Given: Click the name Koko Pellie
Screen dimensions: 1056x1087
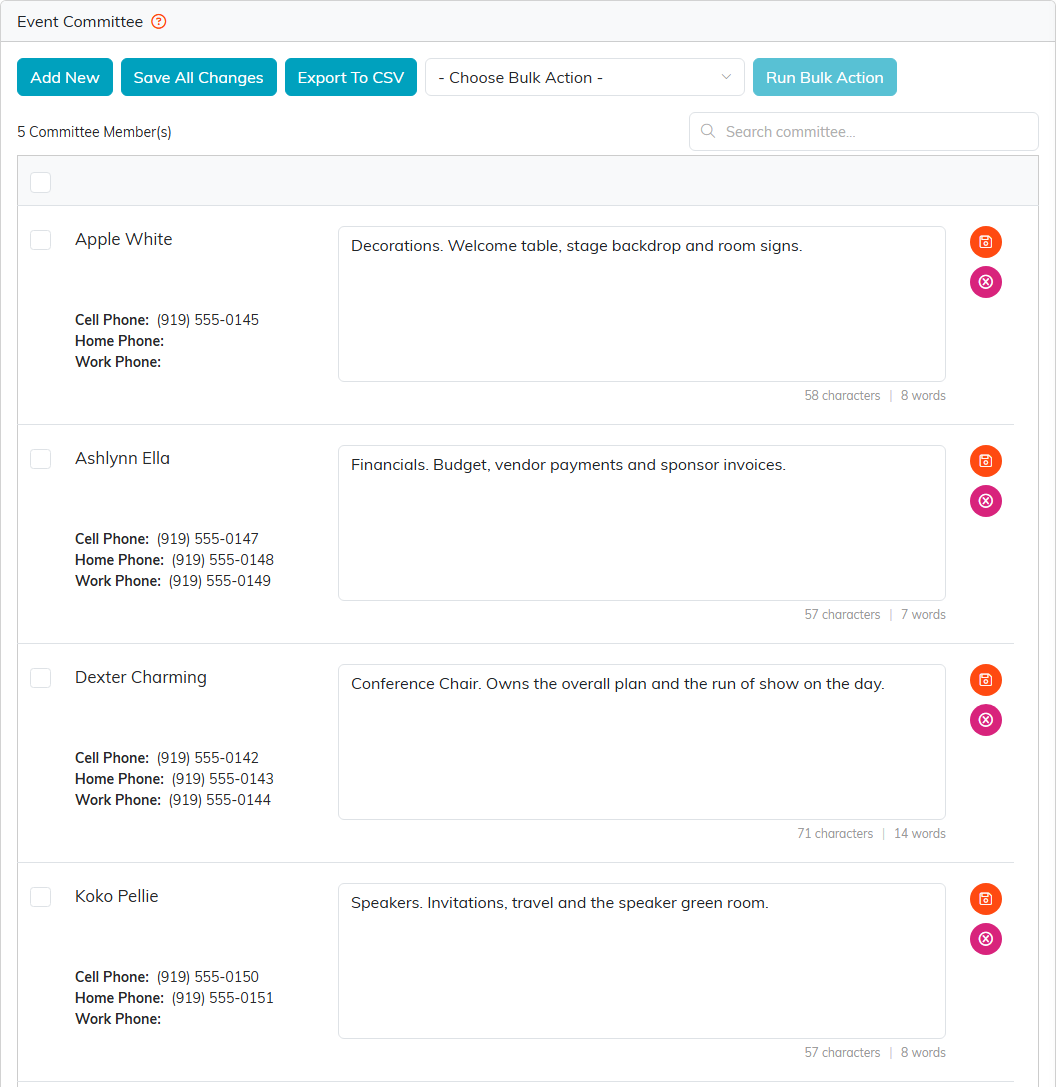Looking at the screenshot, I should tap(116, 896).
